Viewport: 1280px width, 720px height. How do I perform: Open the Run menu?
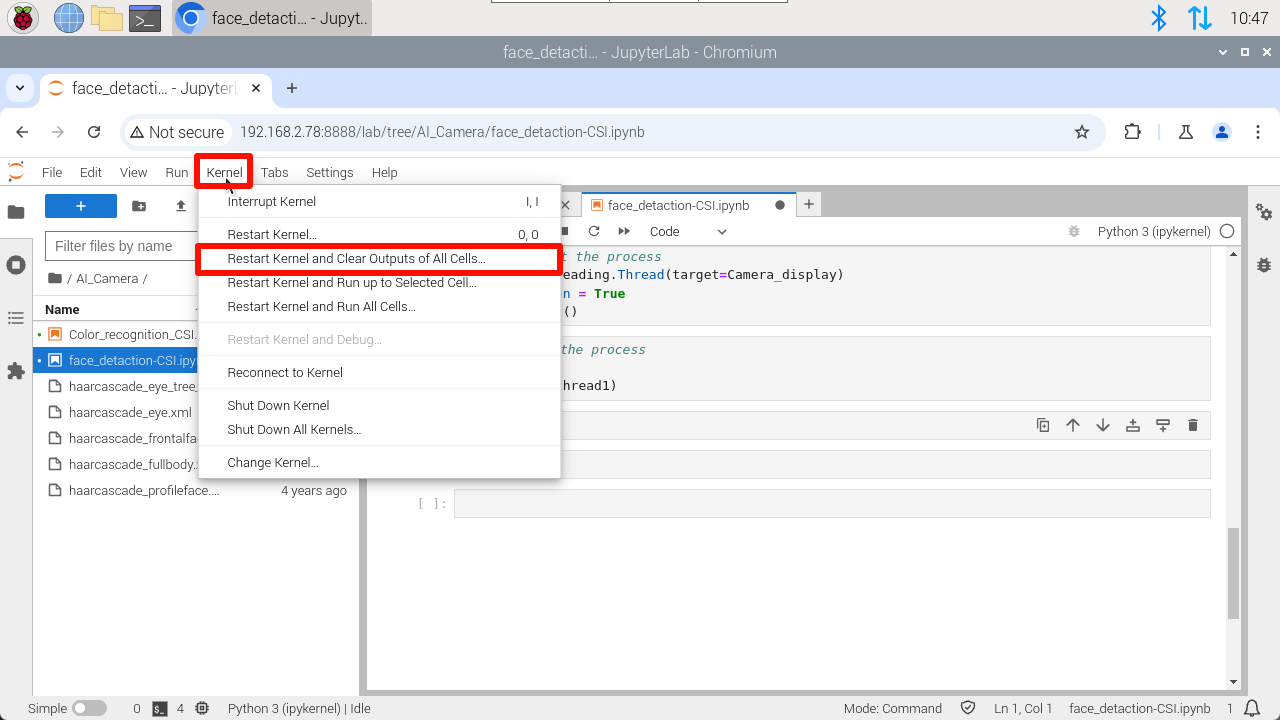click(177, 172)
